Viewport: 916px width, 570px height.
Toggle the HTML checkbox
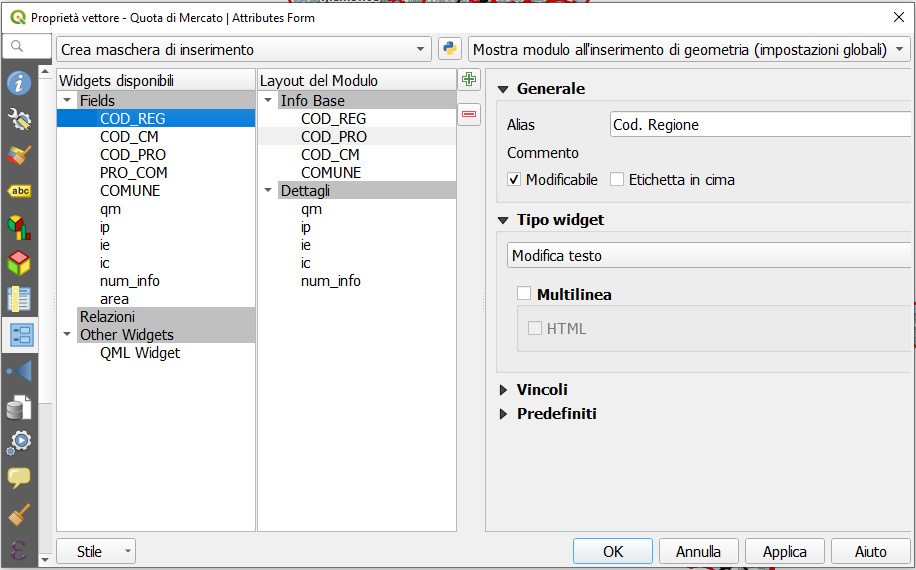(x=535, y=328)
